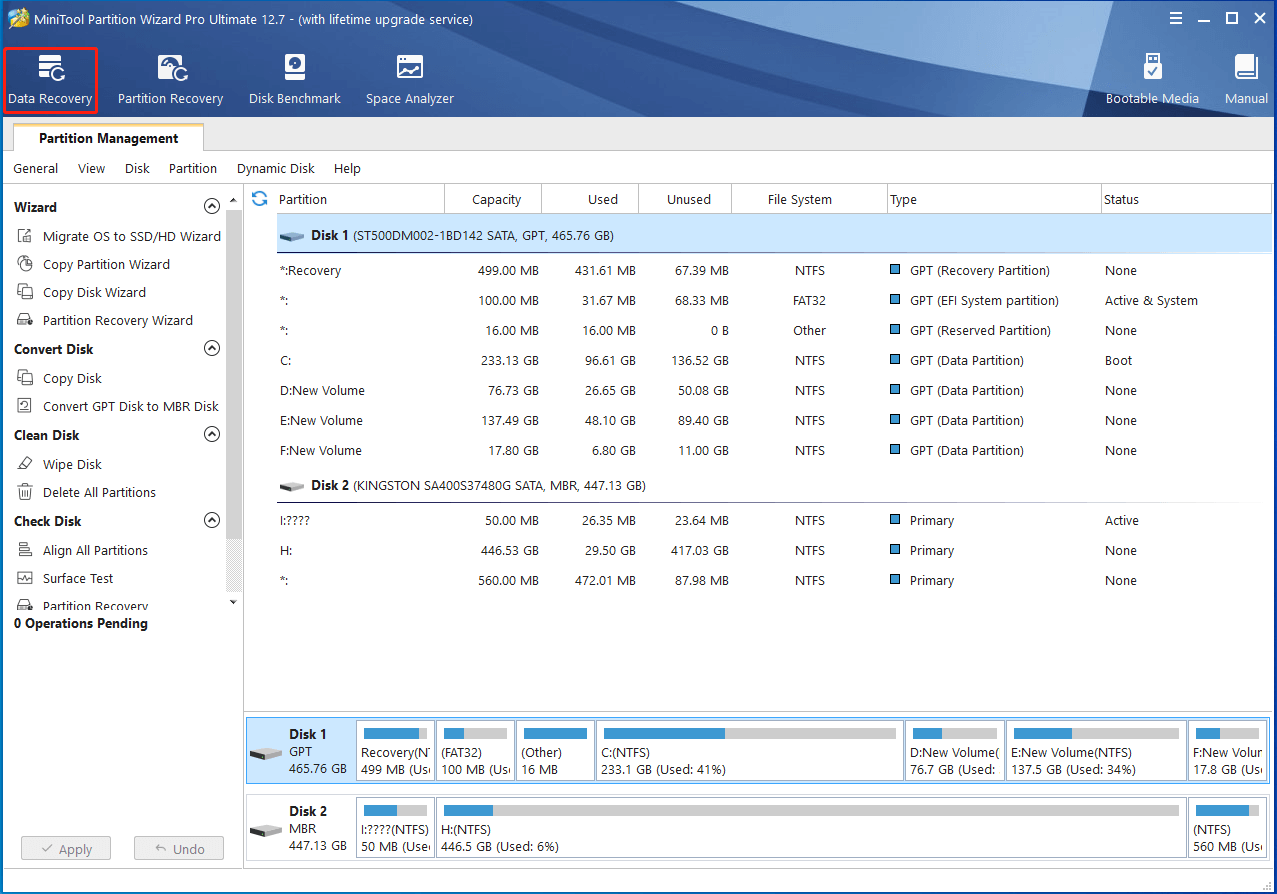Select the Disk 2 KINGSTON header row
The width and height of the screenshot is (1277, 894).
(774, 485)
